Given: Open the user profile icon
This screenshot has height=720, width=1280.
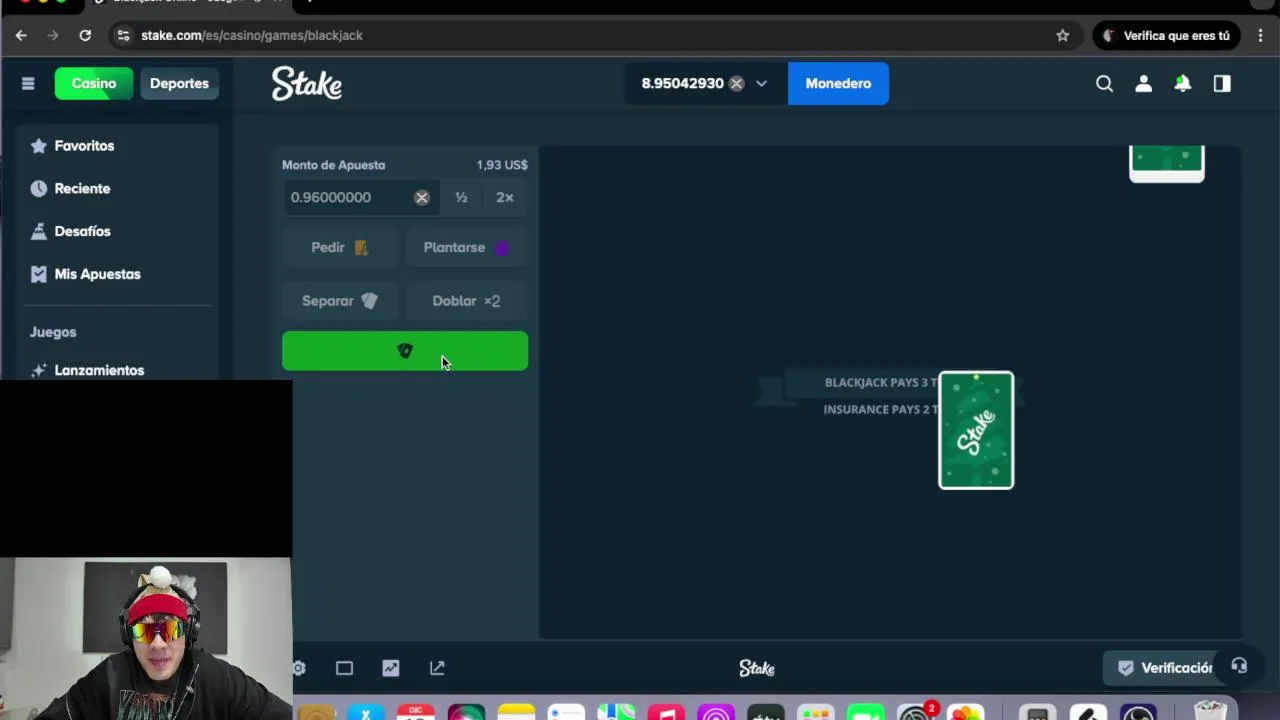Looking at the screenshot, I should [x=1143, y=84].
